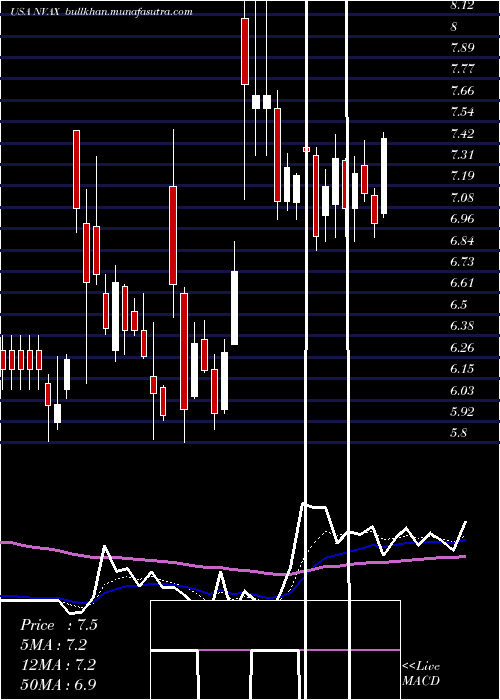Select the 5MA : 7.2 value
Screen dimensions: 500x700
pyautogui.click(x=53, y=645)
